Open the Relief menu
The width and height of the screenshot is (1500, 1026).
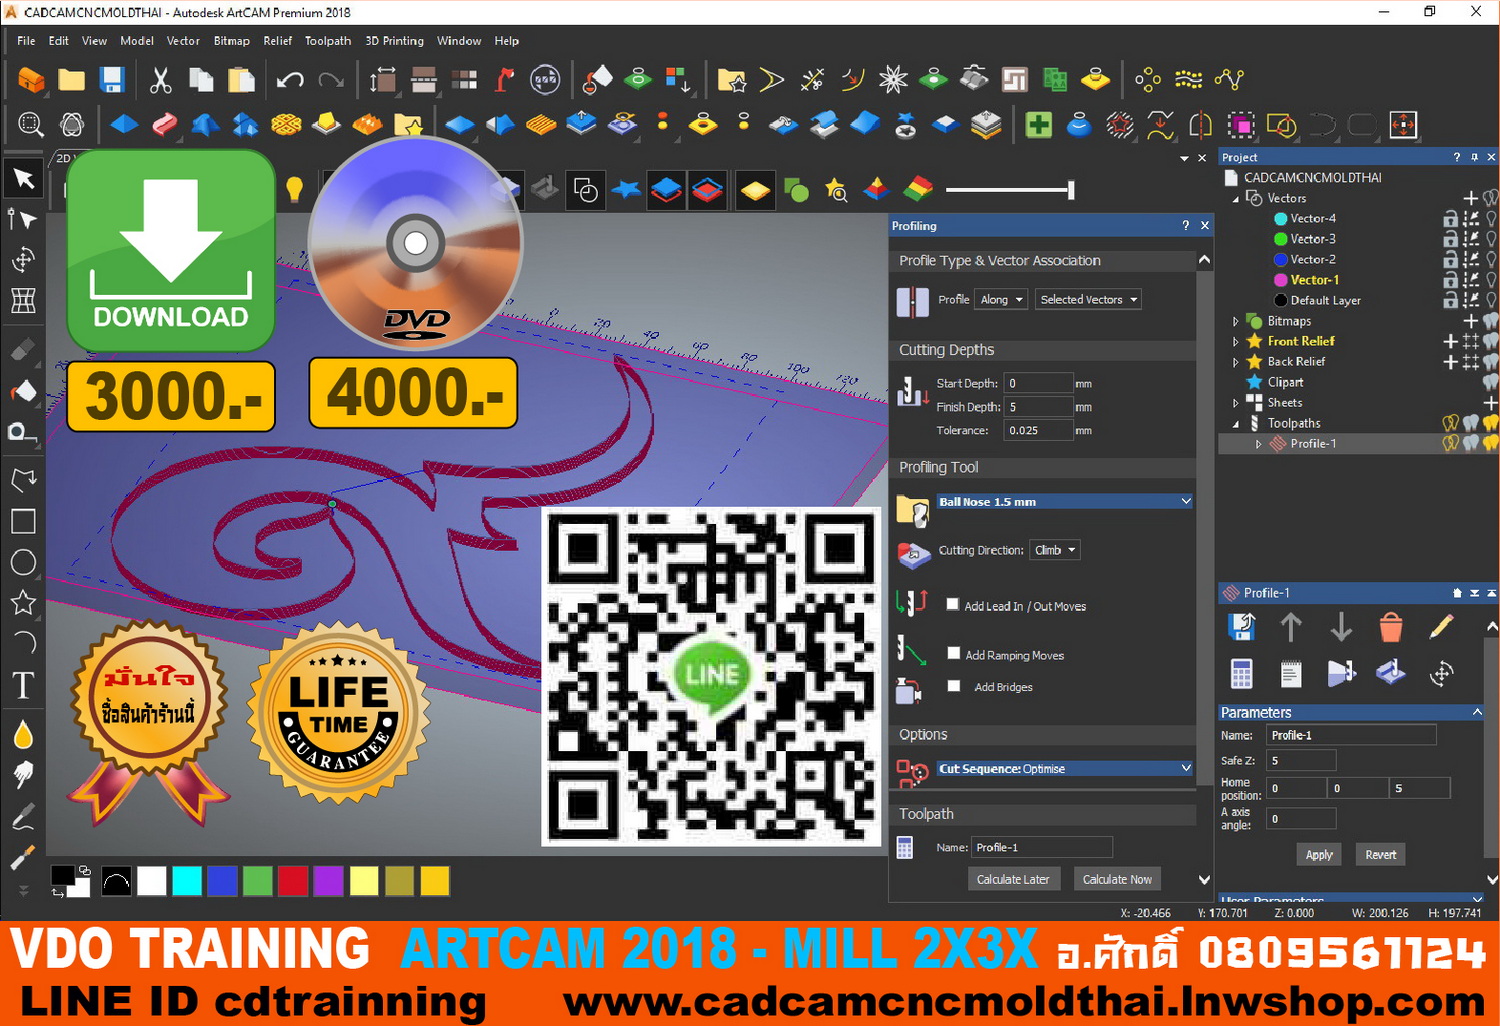tap(277, 41)
